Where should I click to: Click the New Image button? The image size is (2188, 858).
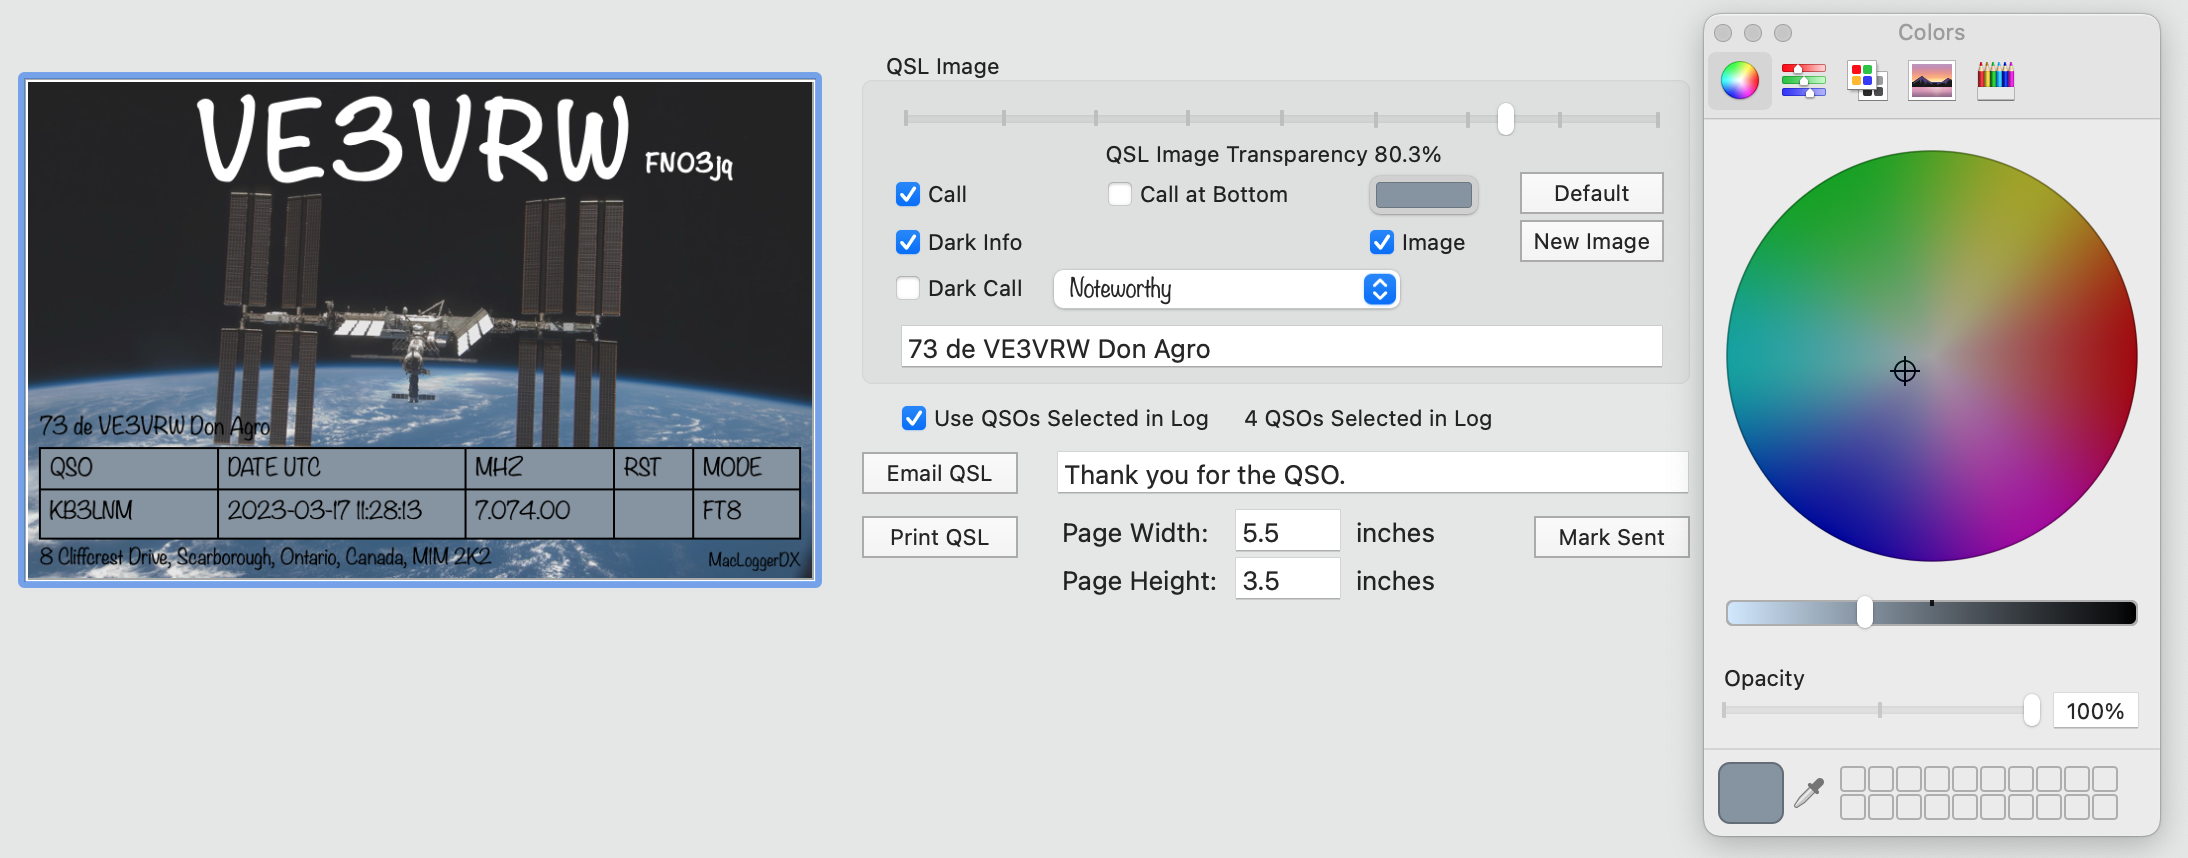point(1591,241)
